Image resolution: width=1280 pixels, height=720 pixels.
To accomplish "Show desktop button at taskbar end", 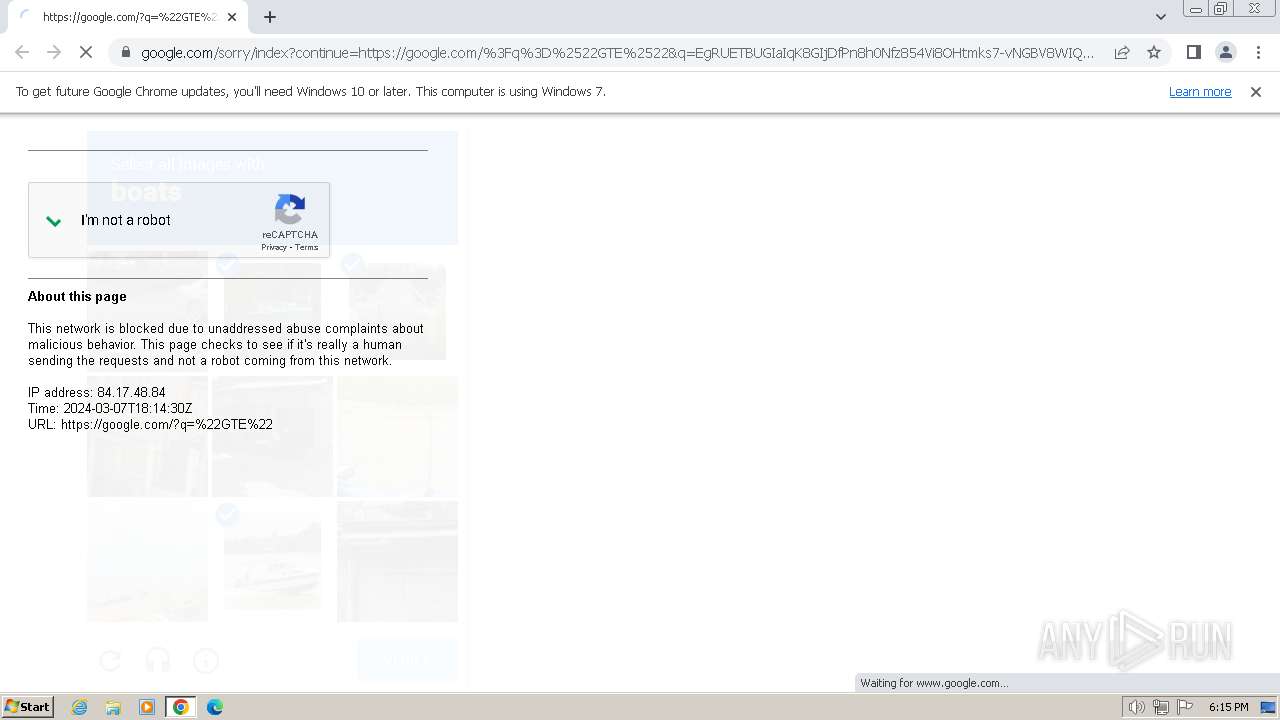I will pyautogui.click(x=1268, y=707).
